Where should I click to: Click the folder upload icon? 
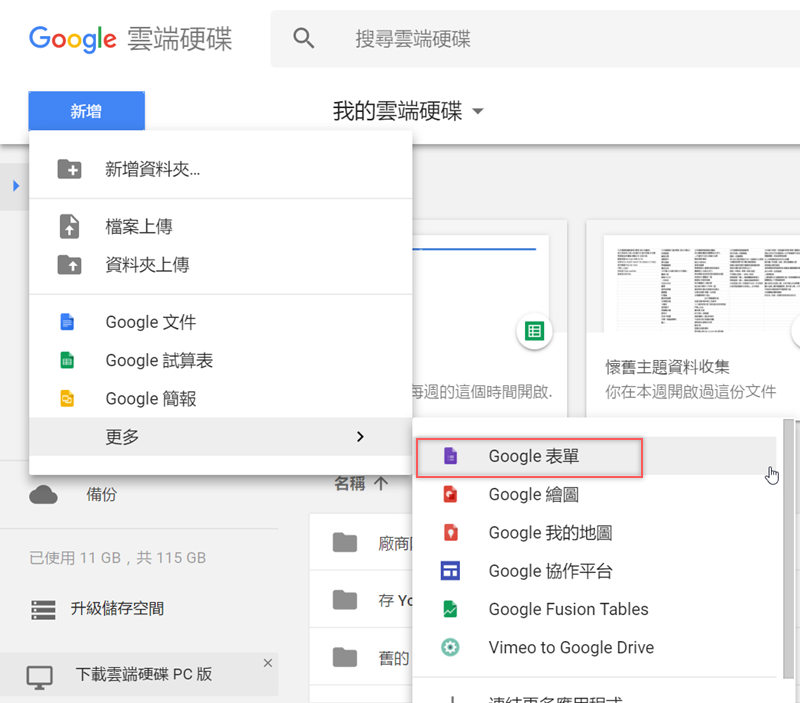click(69, 265)
